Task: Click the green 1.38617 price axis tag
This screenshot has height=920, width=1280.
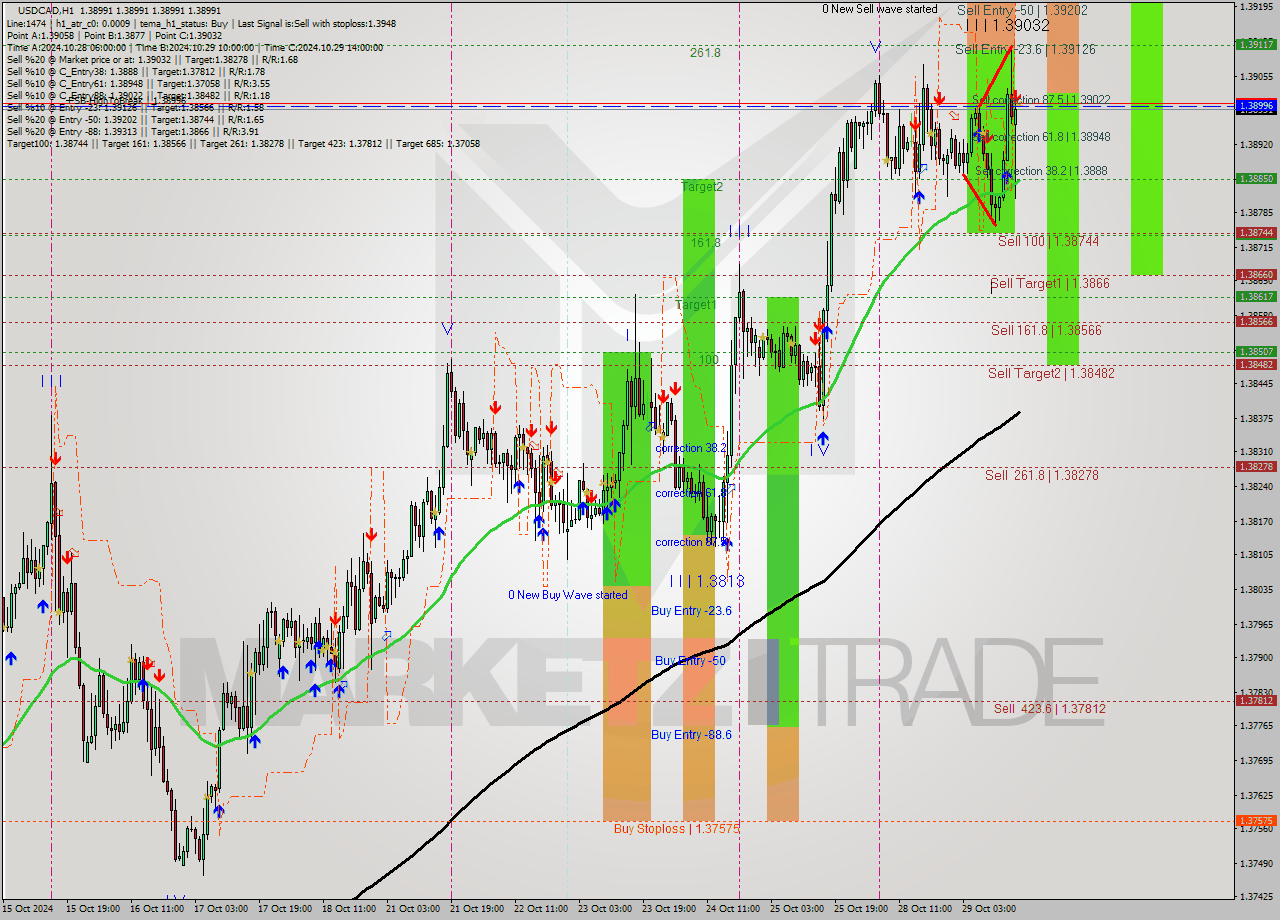Action: coord(1256,296)
